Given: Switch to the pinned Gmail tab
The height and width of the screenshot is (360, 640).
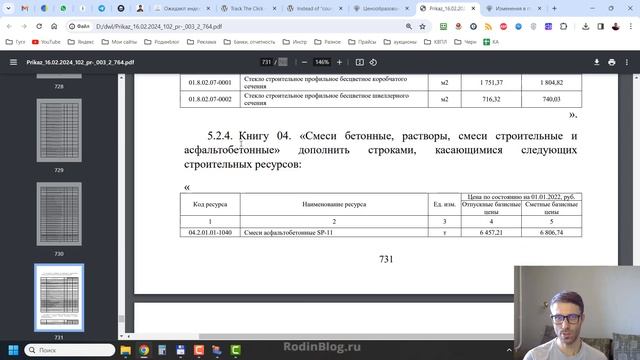Looking at the screenshot, I should [25, 8].
